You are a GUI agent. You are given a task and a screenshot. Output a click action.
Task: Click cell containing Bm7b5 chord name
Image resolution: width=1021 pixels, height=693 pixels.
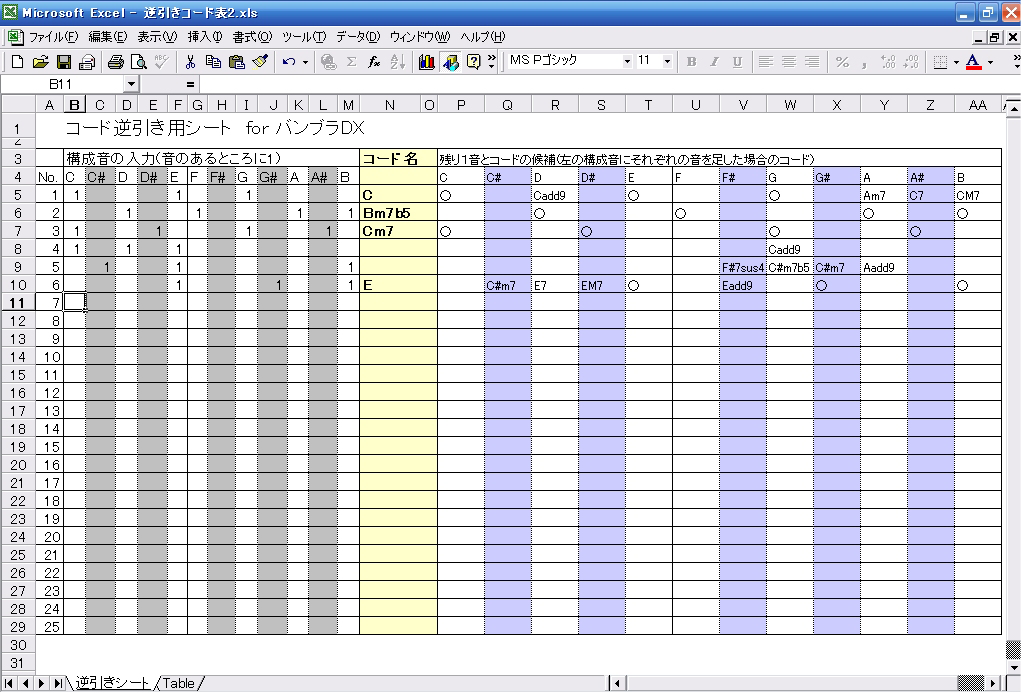tap(398, 213)
